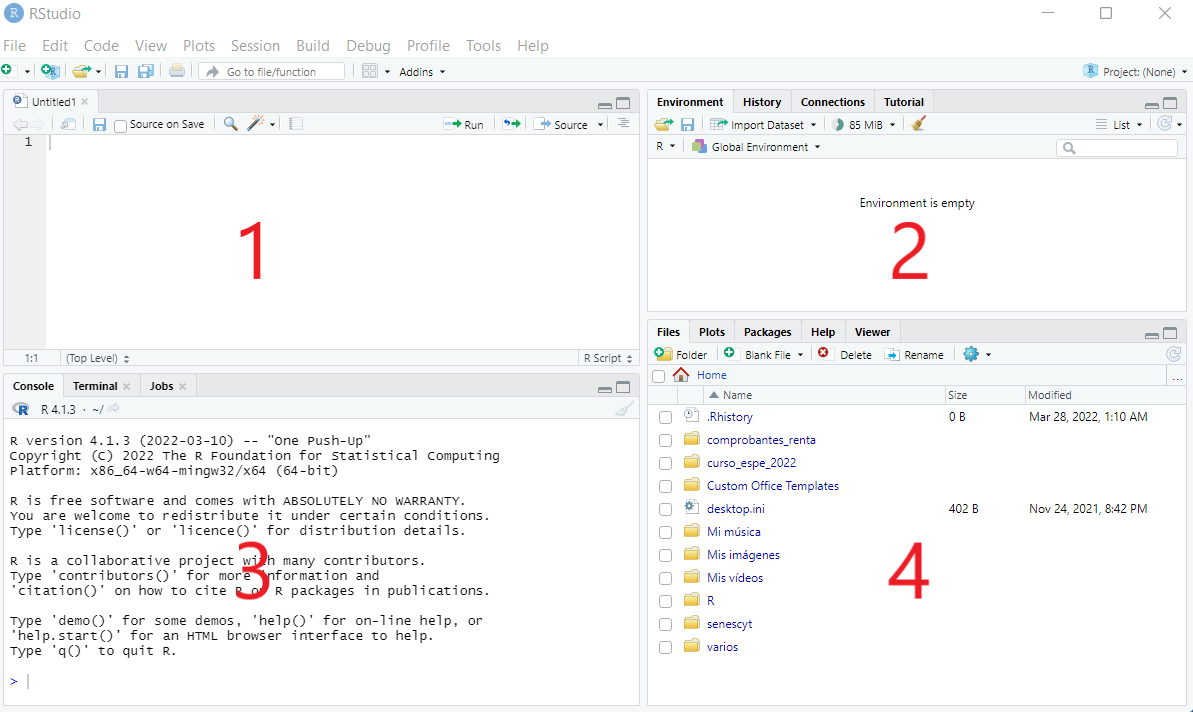Open the Import Dataset dropdown
Screen dimensions: 1193x712
coord(763,125)
